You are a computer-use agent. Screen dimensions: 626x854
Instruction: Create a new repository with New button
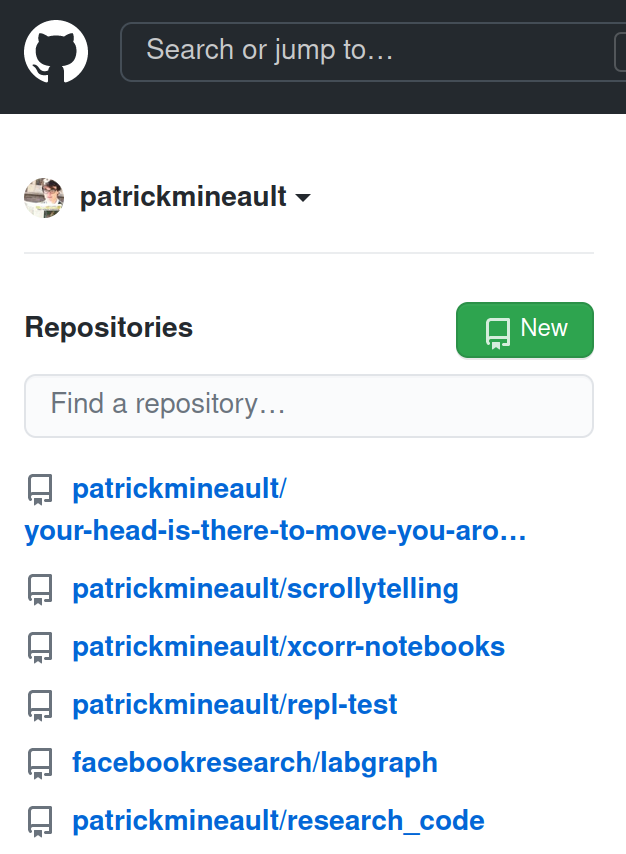point(525,330)
